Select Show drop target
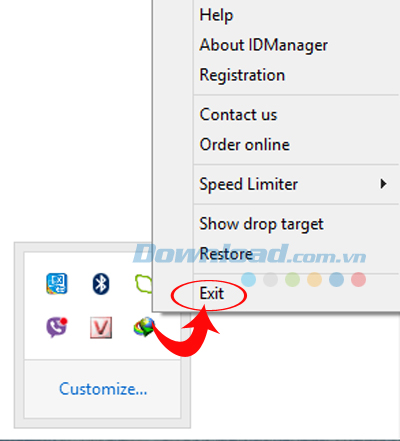 click(x=261, y=224)
